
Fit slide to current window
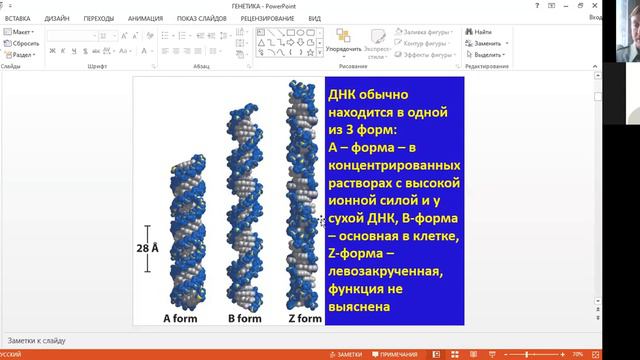point(596,354)
